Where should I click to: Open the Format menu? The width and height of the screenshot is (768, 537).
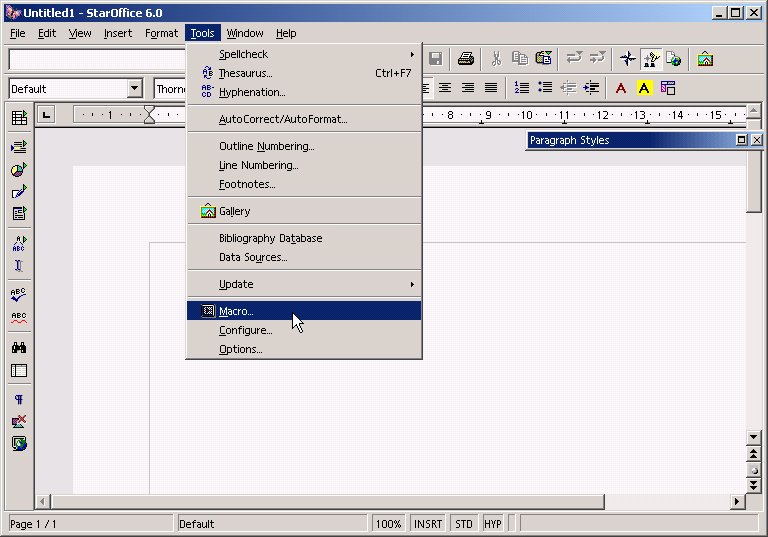point(161,33)
